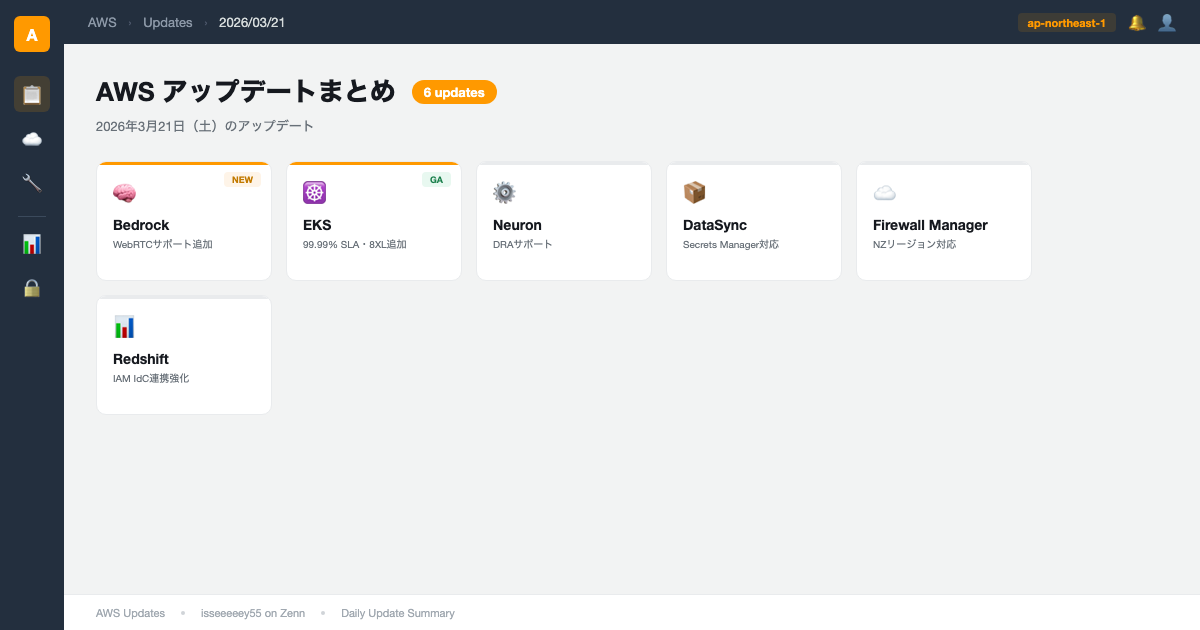
Task: Open the Firewall Manager card
Action: (x=944, y=222)
